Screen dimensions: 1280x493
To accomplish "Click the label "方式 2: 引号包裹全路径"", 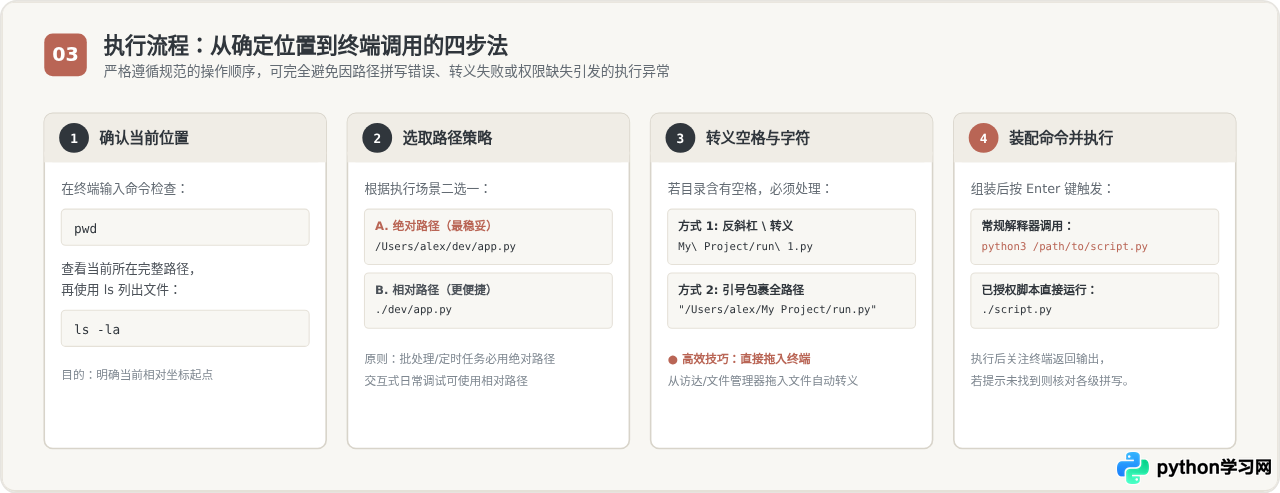I will [x=741, y=289].
